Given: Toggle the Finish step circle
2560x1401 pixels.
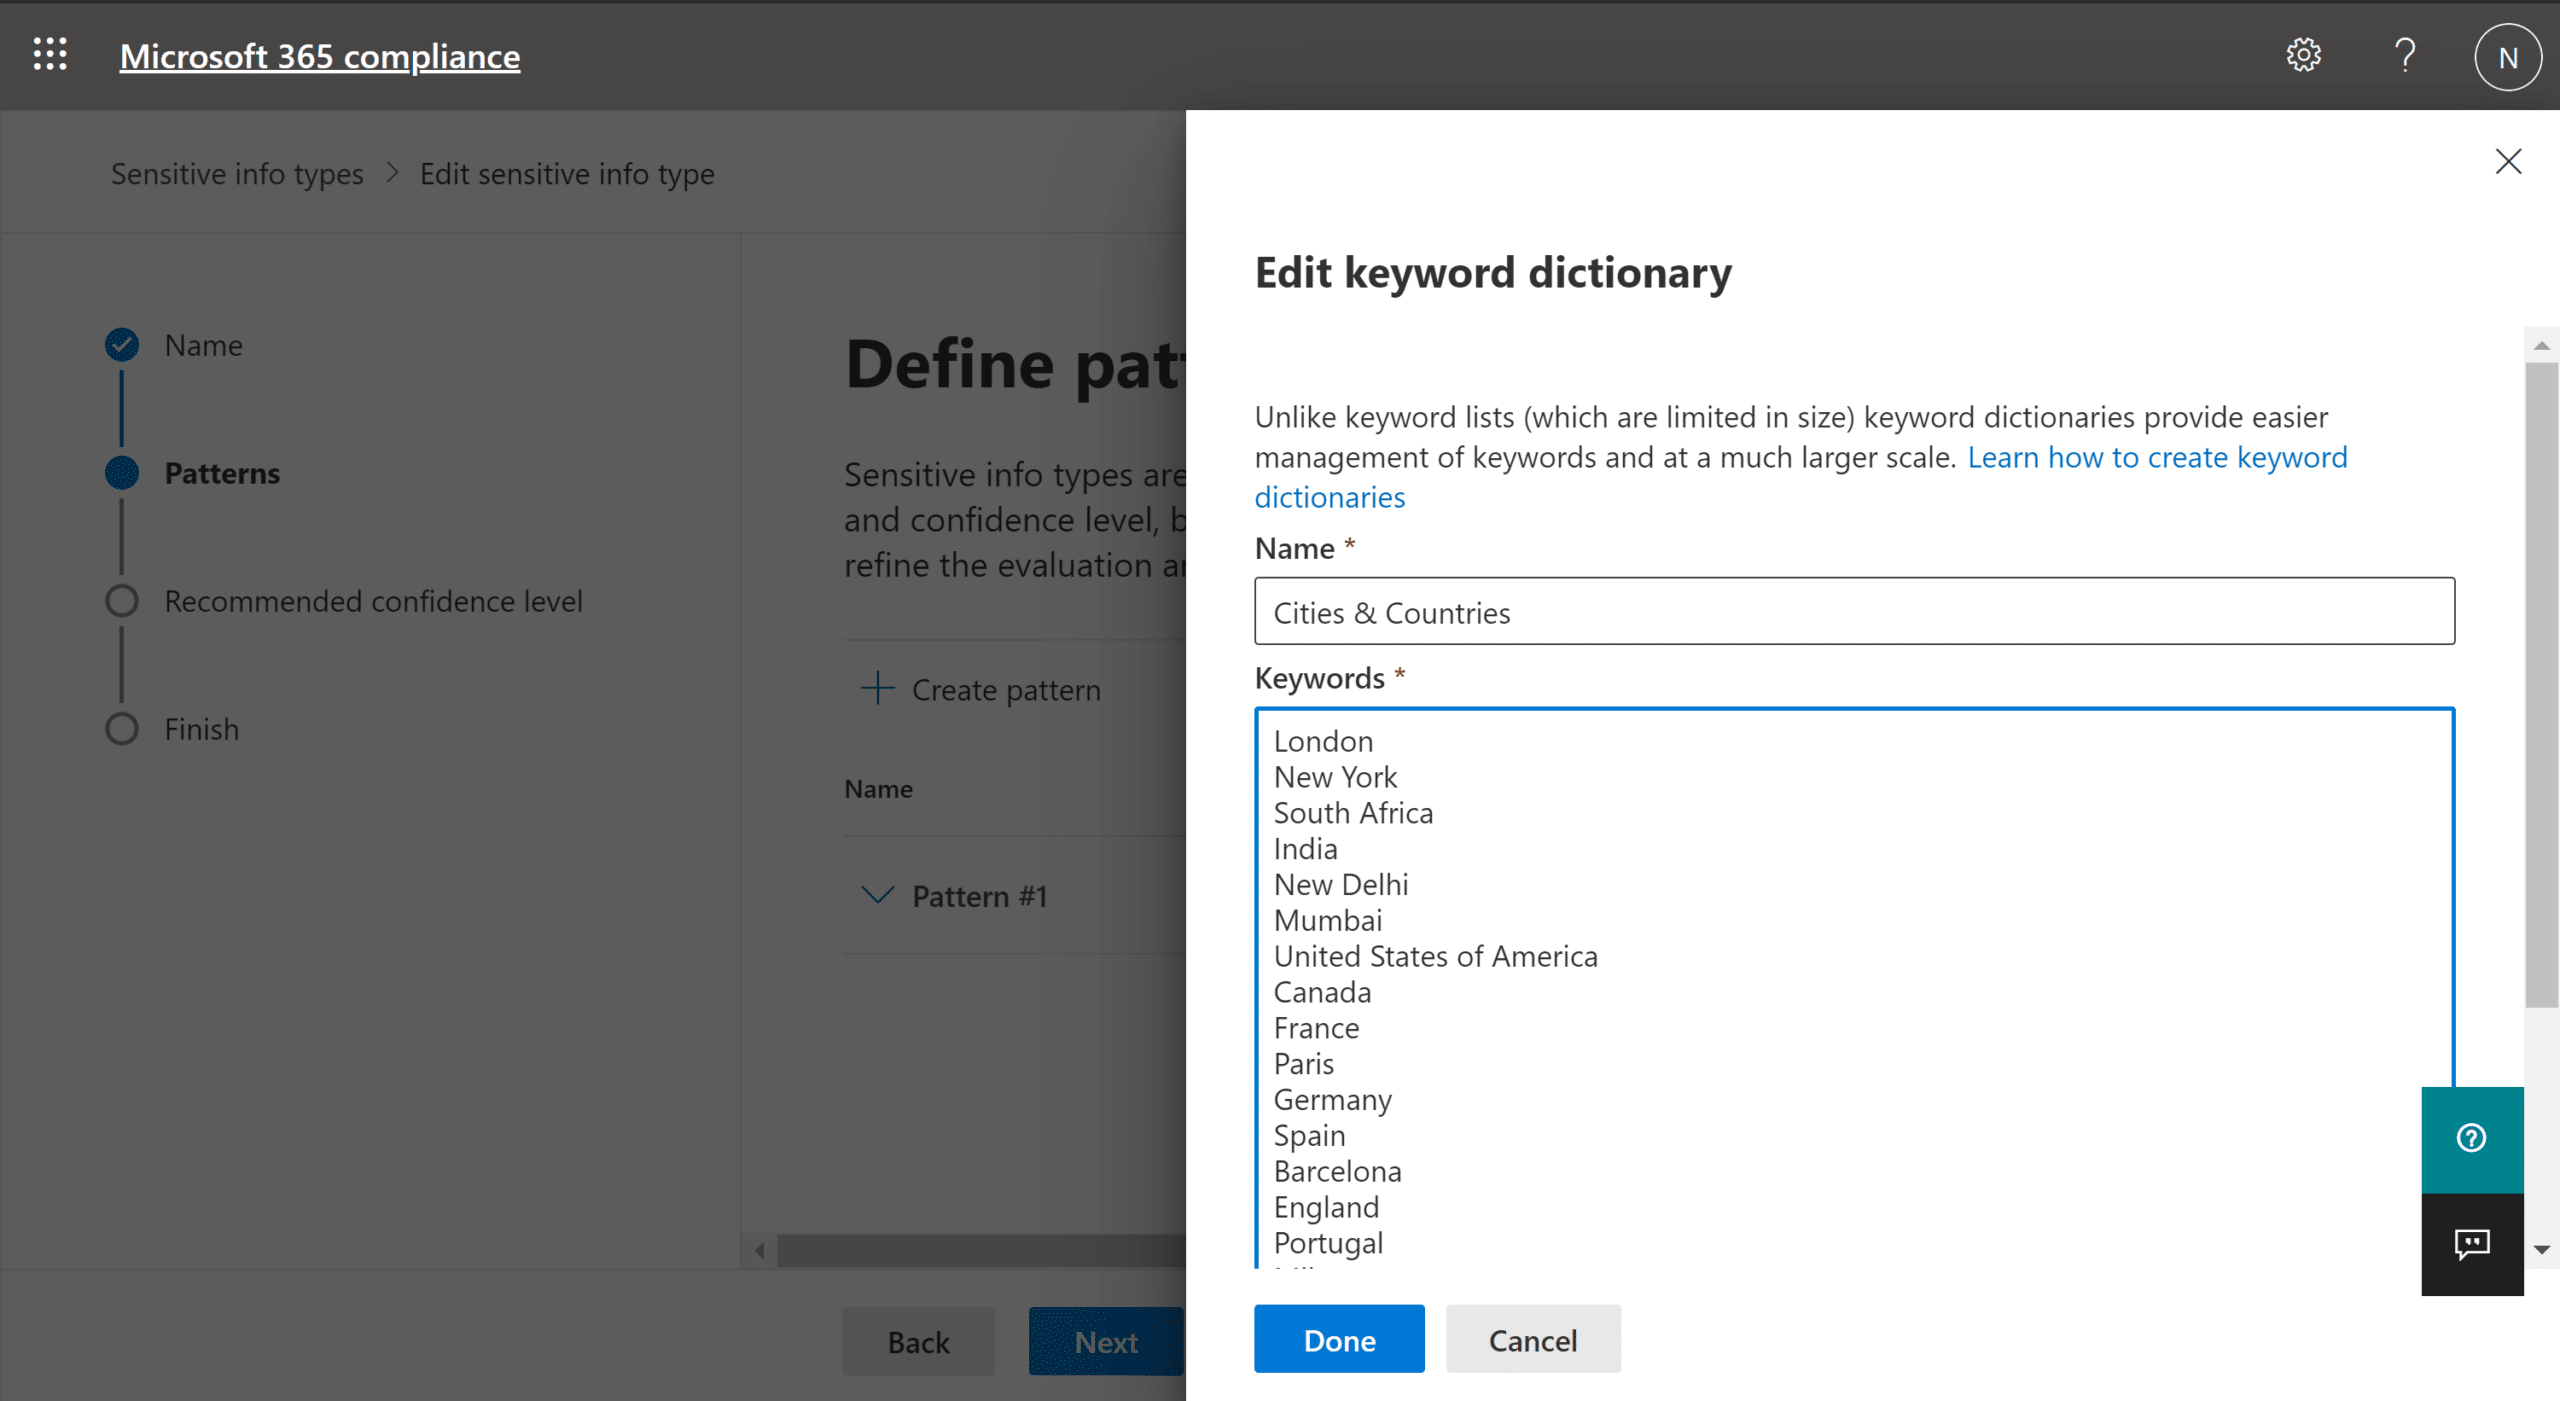Looking at the screenshot, I should (119, 726).
